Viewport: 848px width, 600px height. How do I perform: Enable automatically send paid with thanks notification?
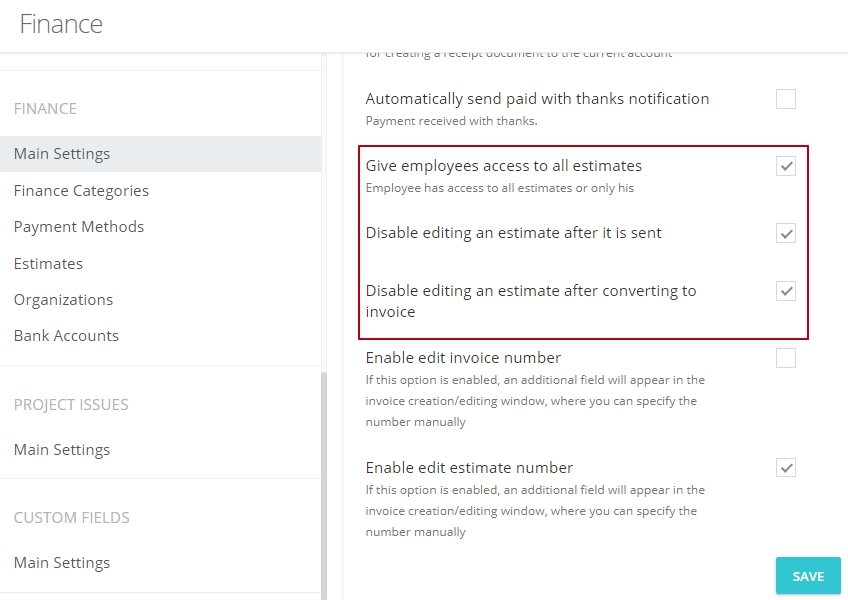pos(785,99)
